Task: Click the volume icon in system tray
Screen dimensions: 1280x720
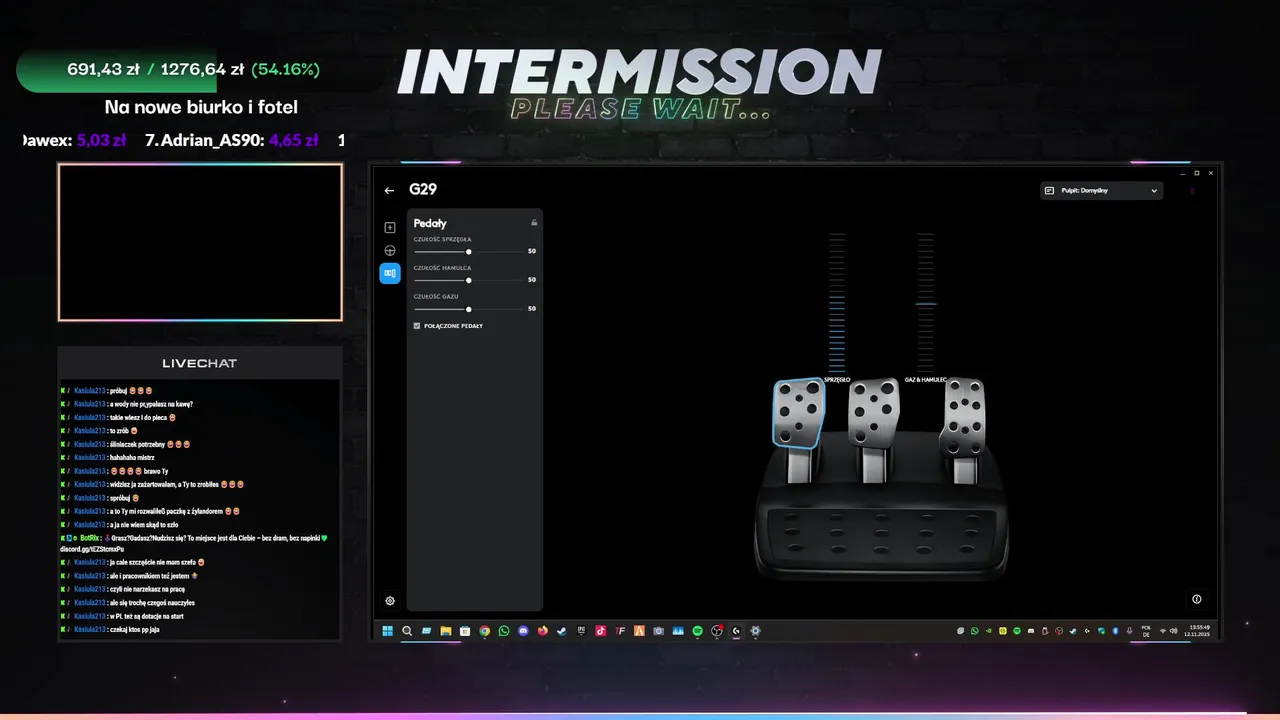Action: pyautogui.click(x=1174, y=631)
